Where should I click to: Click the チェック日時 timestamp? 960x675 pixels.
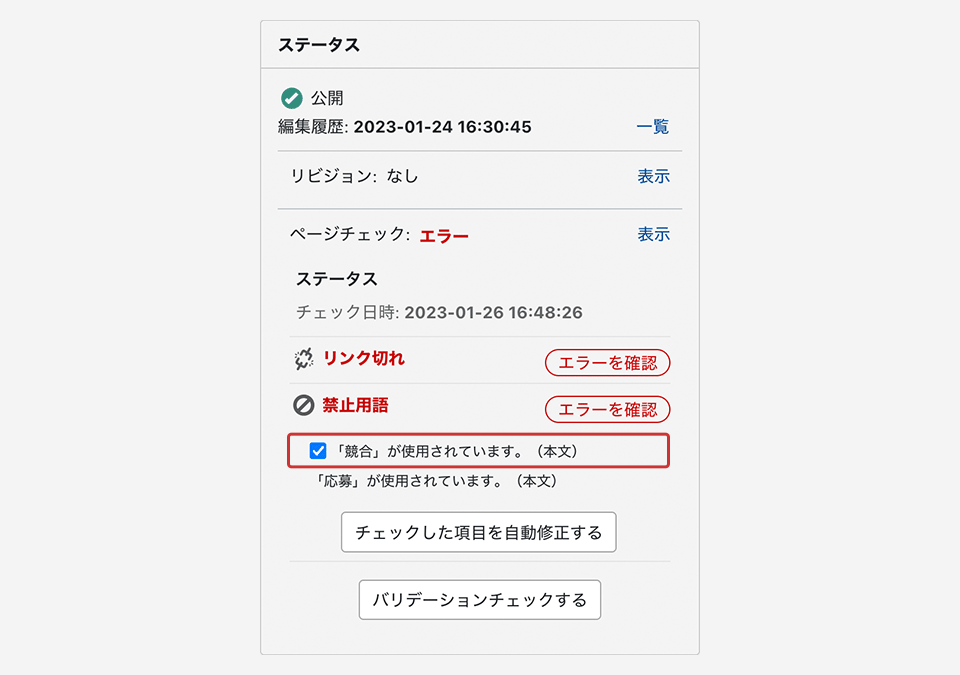493,312
